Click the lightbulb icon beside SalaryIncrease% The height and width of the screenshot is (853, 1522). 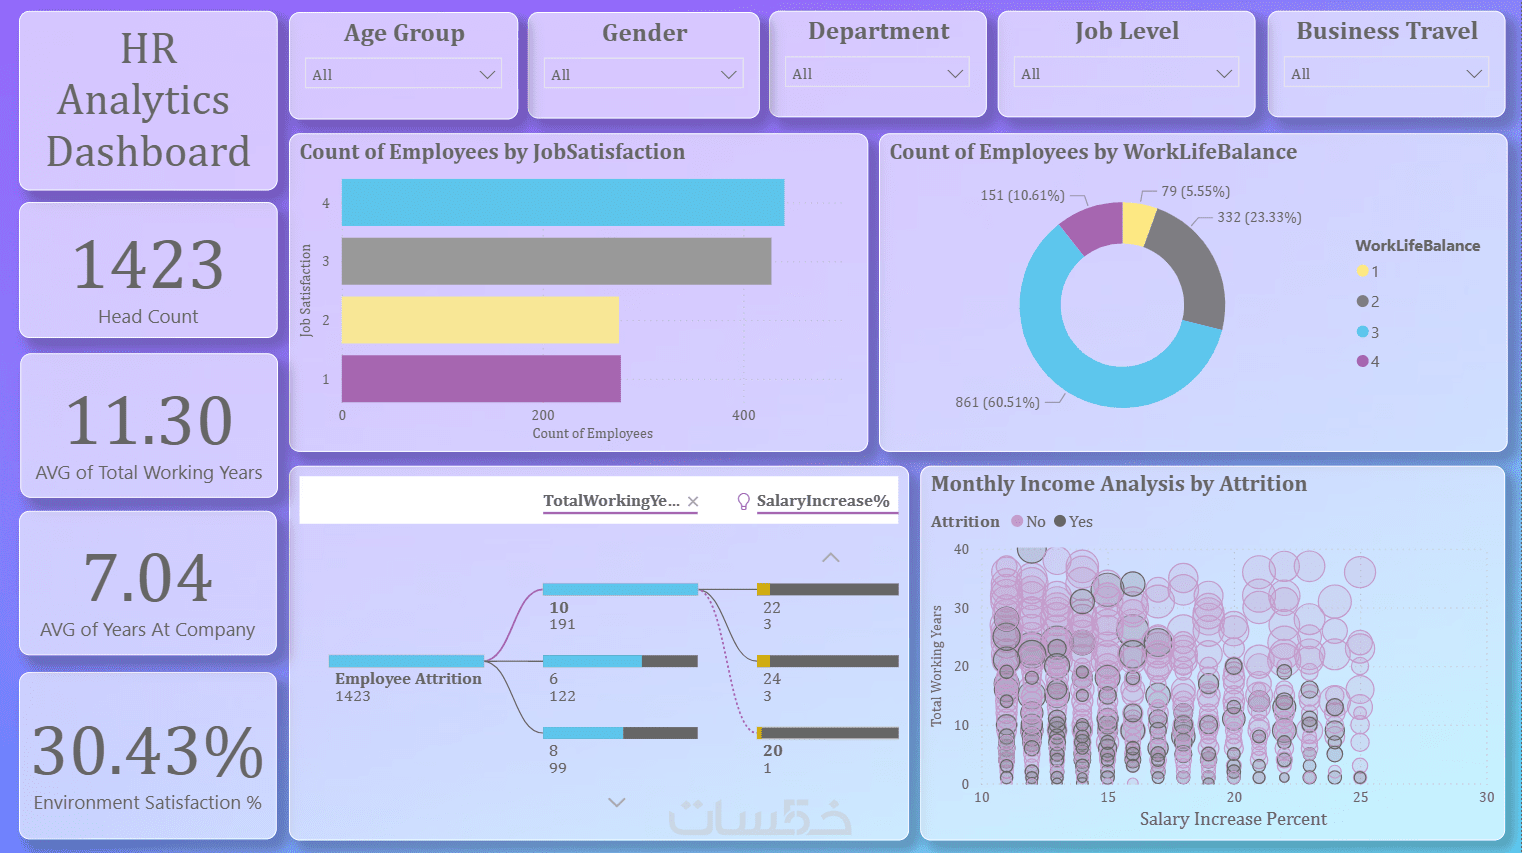coord(743,501)
